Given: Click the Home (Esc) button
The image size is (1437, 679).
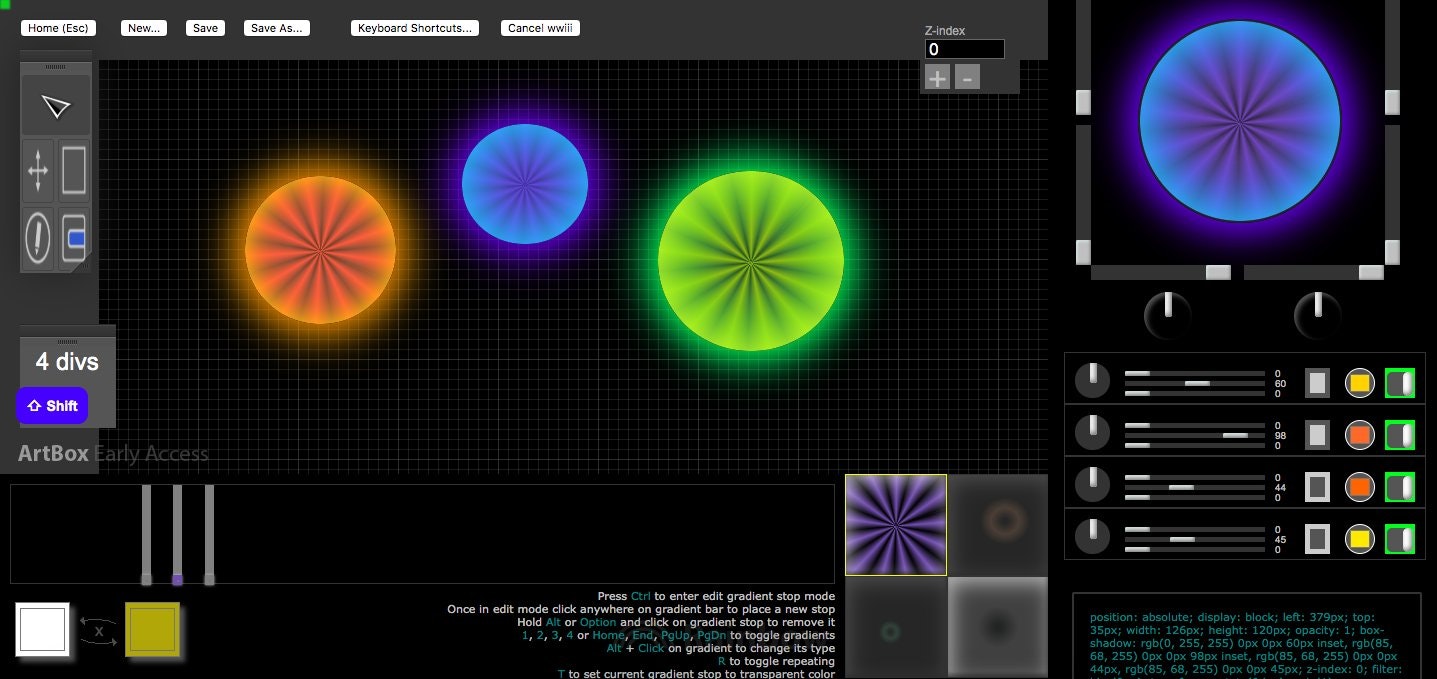Looking at the screenshot, I should pos(57,28).
